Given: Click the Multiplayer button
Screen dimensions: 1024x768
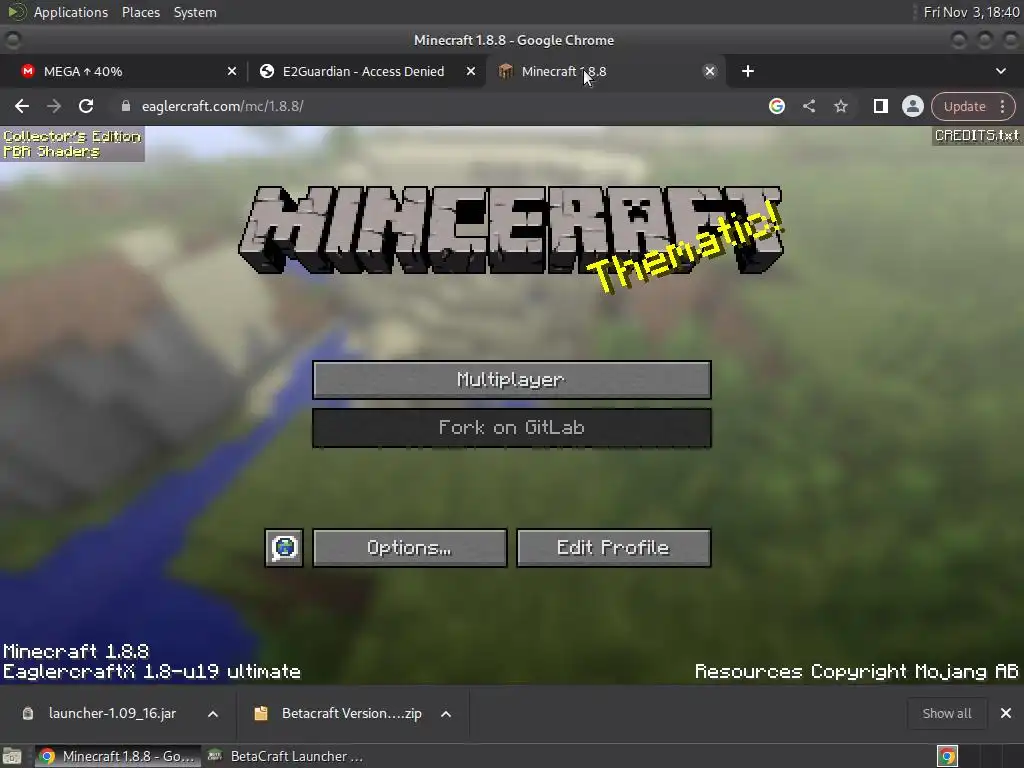Looking at the screenshot, I should (512, 379).
